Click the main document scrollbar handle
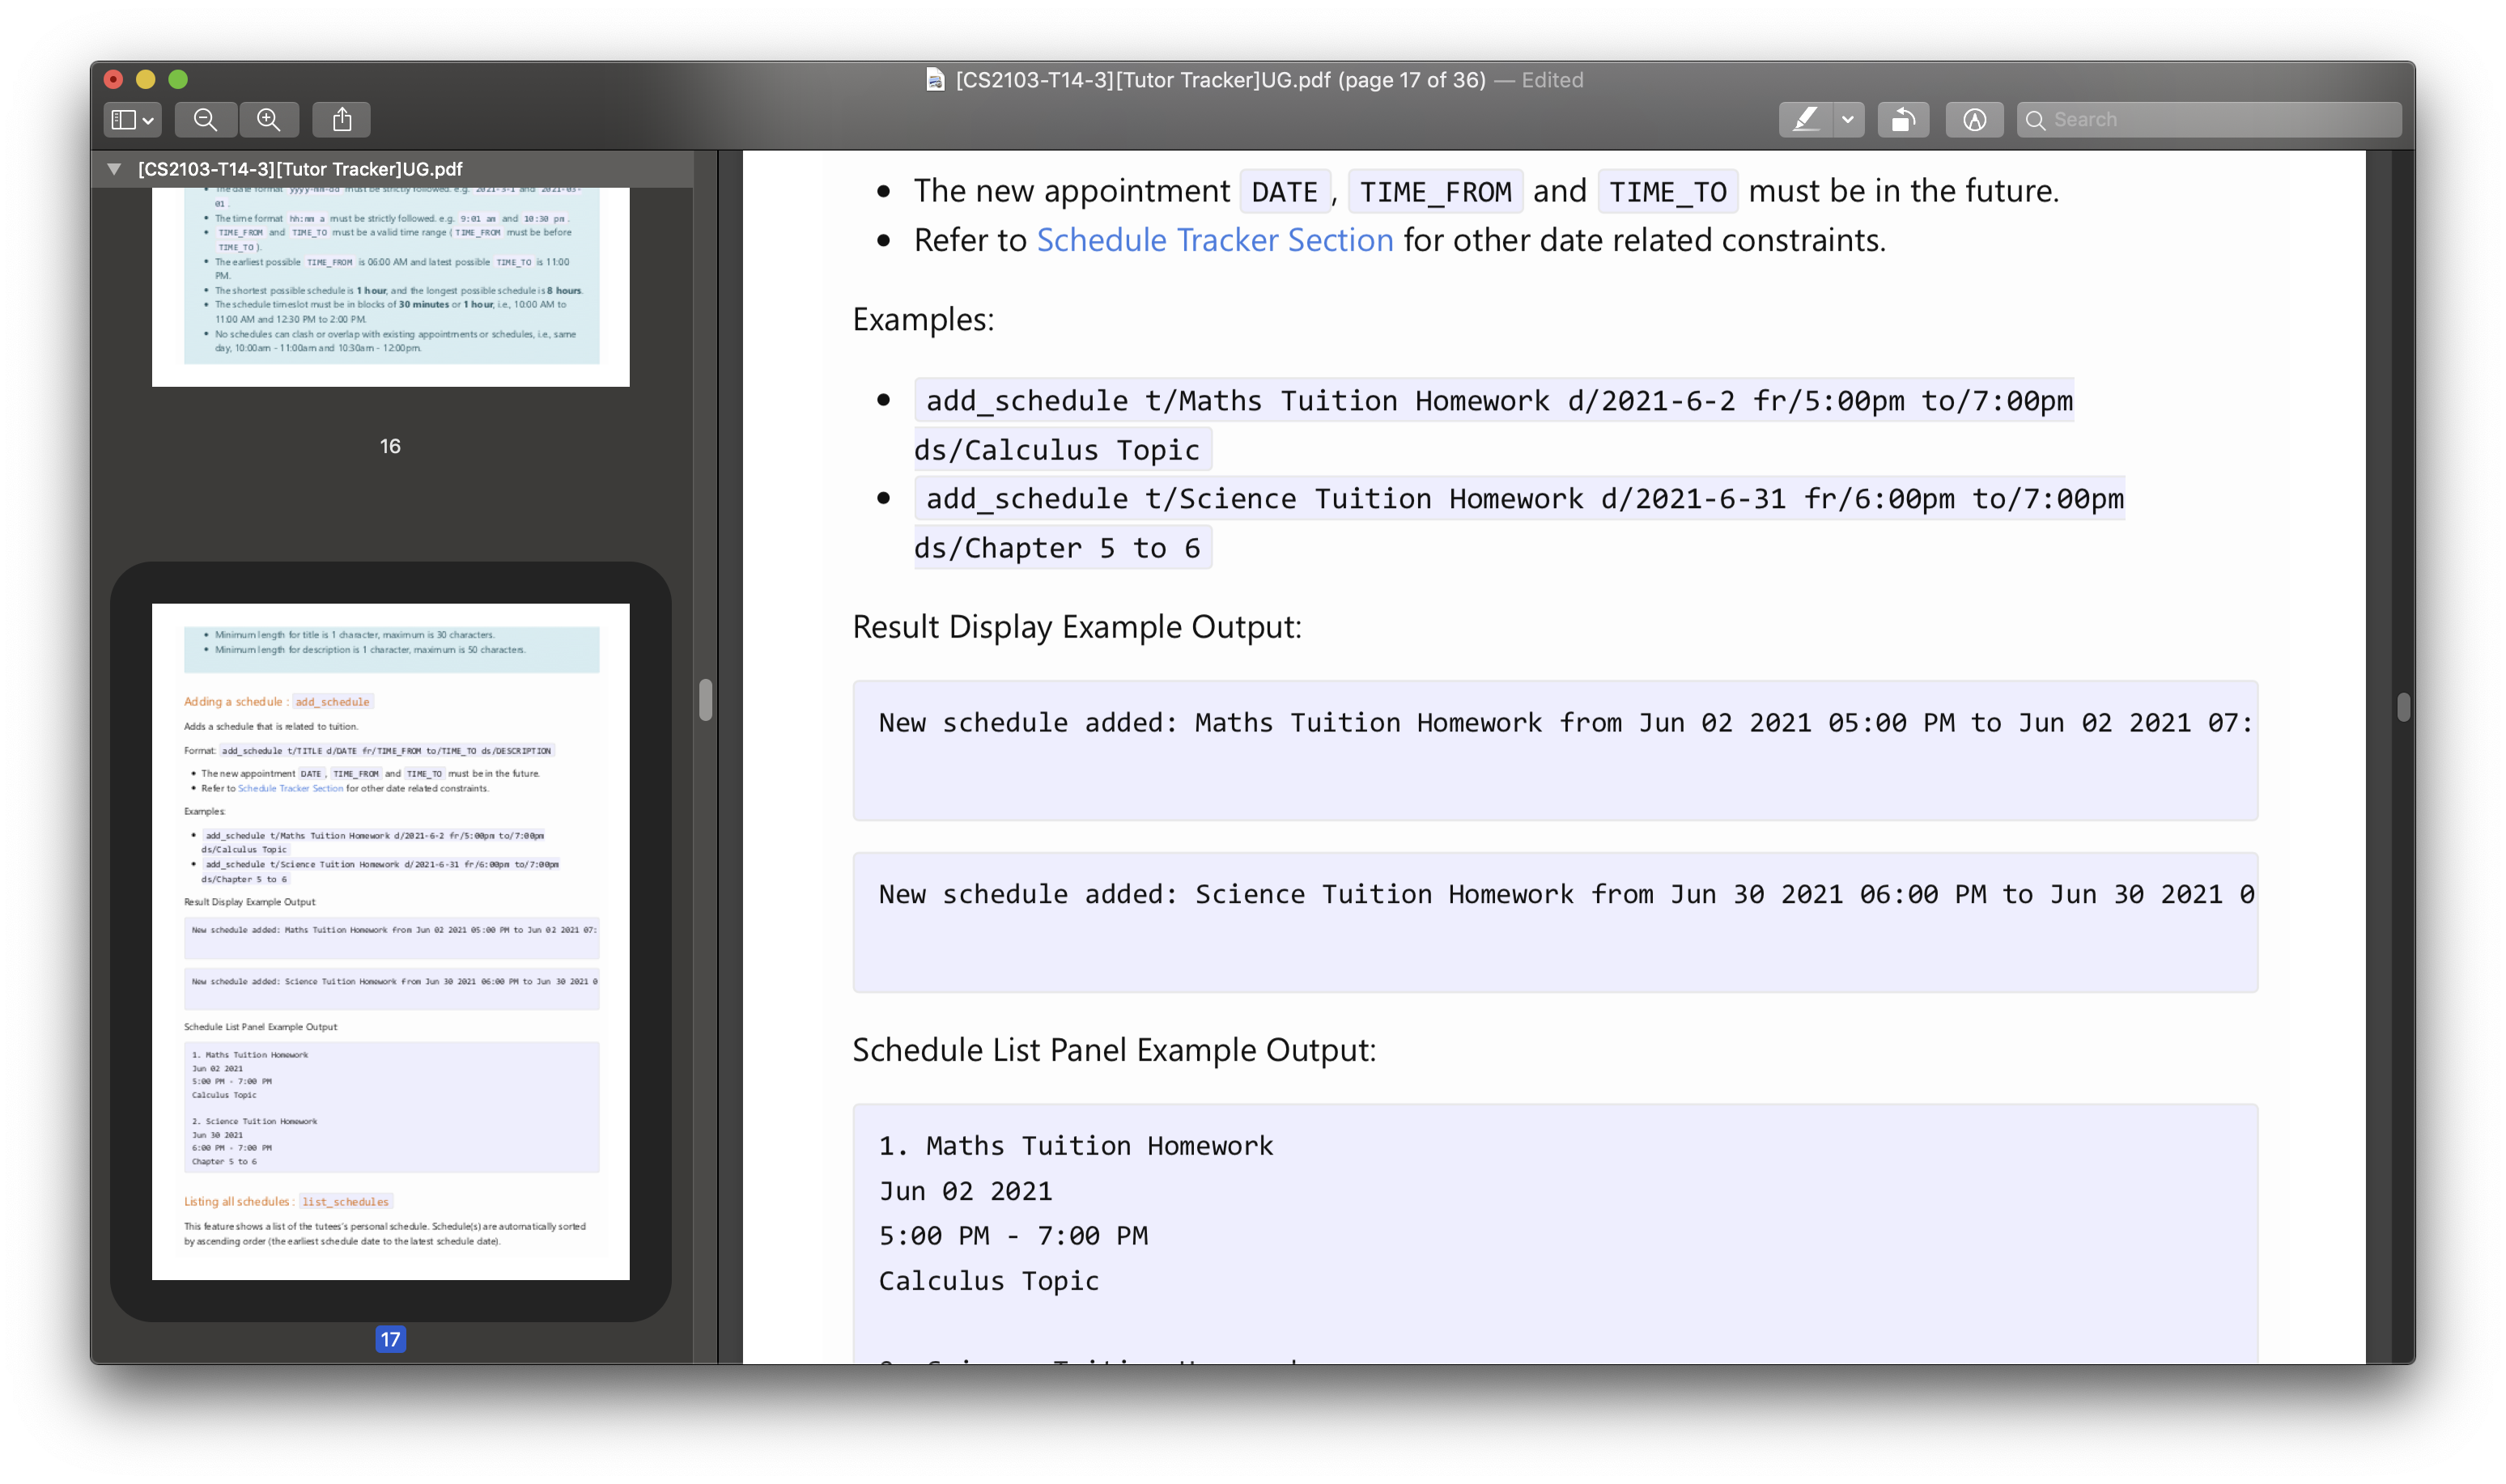This screenshot has height=1484, width=2506. 2402,706
